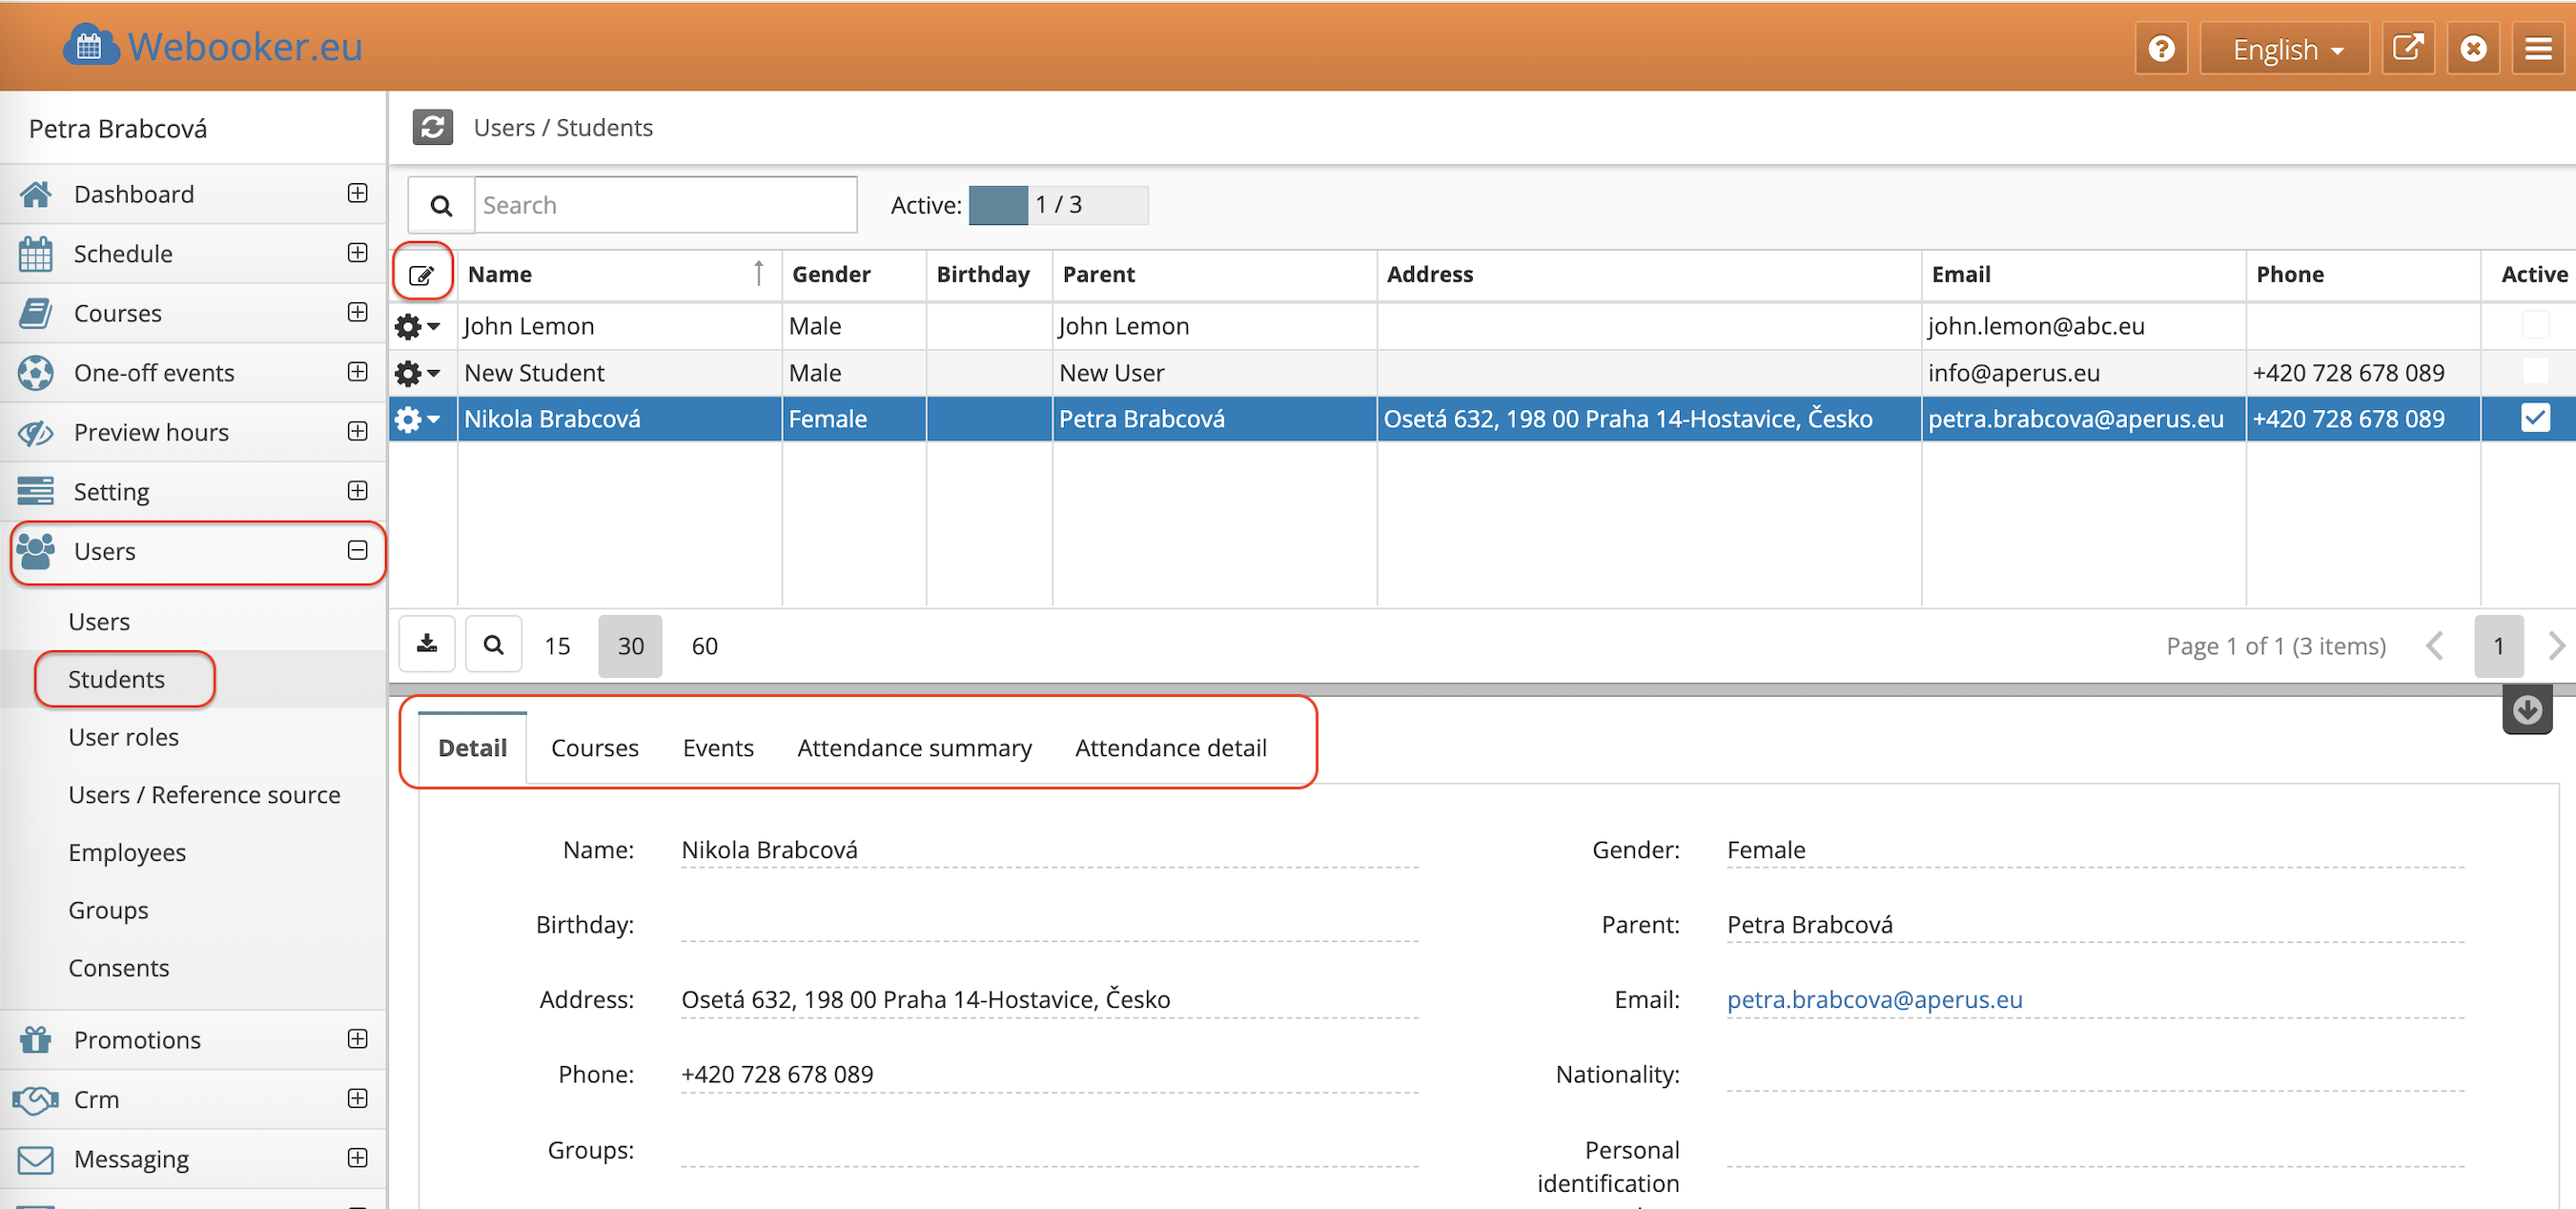The height and width of the screenshot is (1209, 2576).
Task: Expand the Courses sidebar section
Action: [x=357, y=312]
